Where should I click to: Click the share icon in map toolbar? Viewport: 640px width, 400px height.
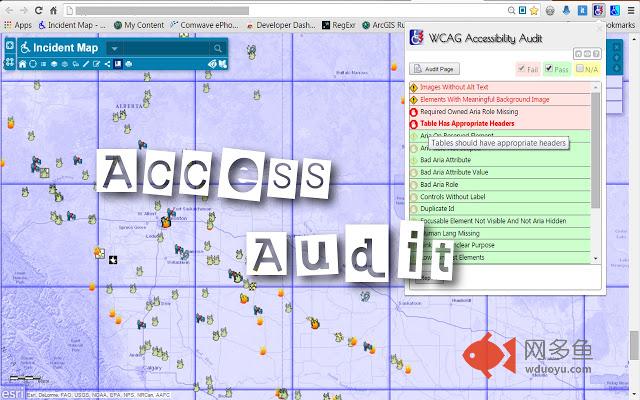pyautogui.click(x=107, y=64)
